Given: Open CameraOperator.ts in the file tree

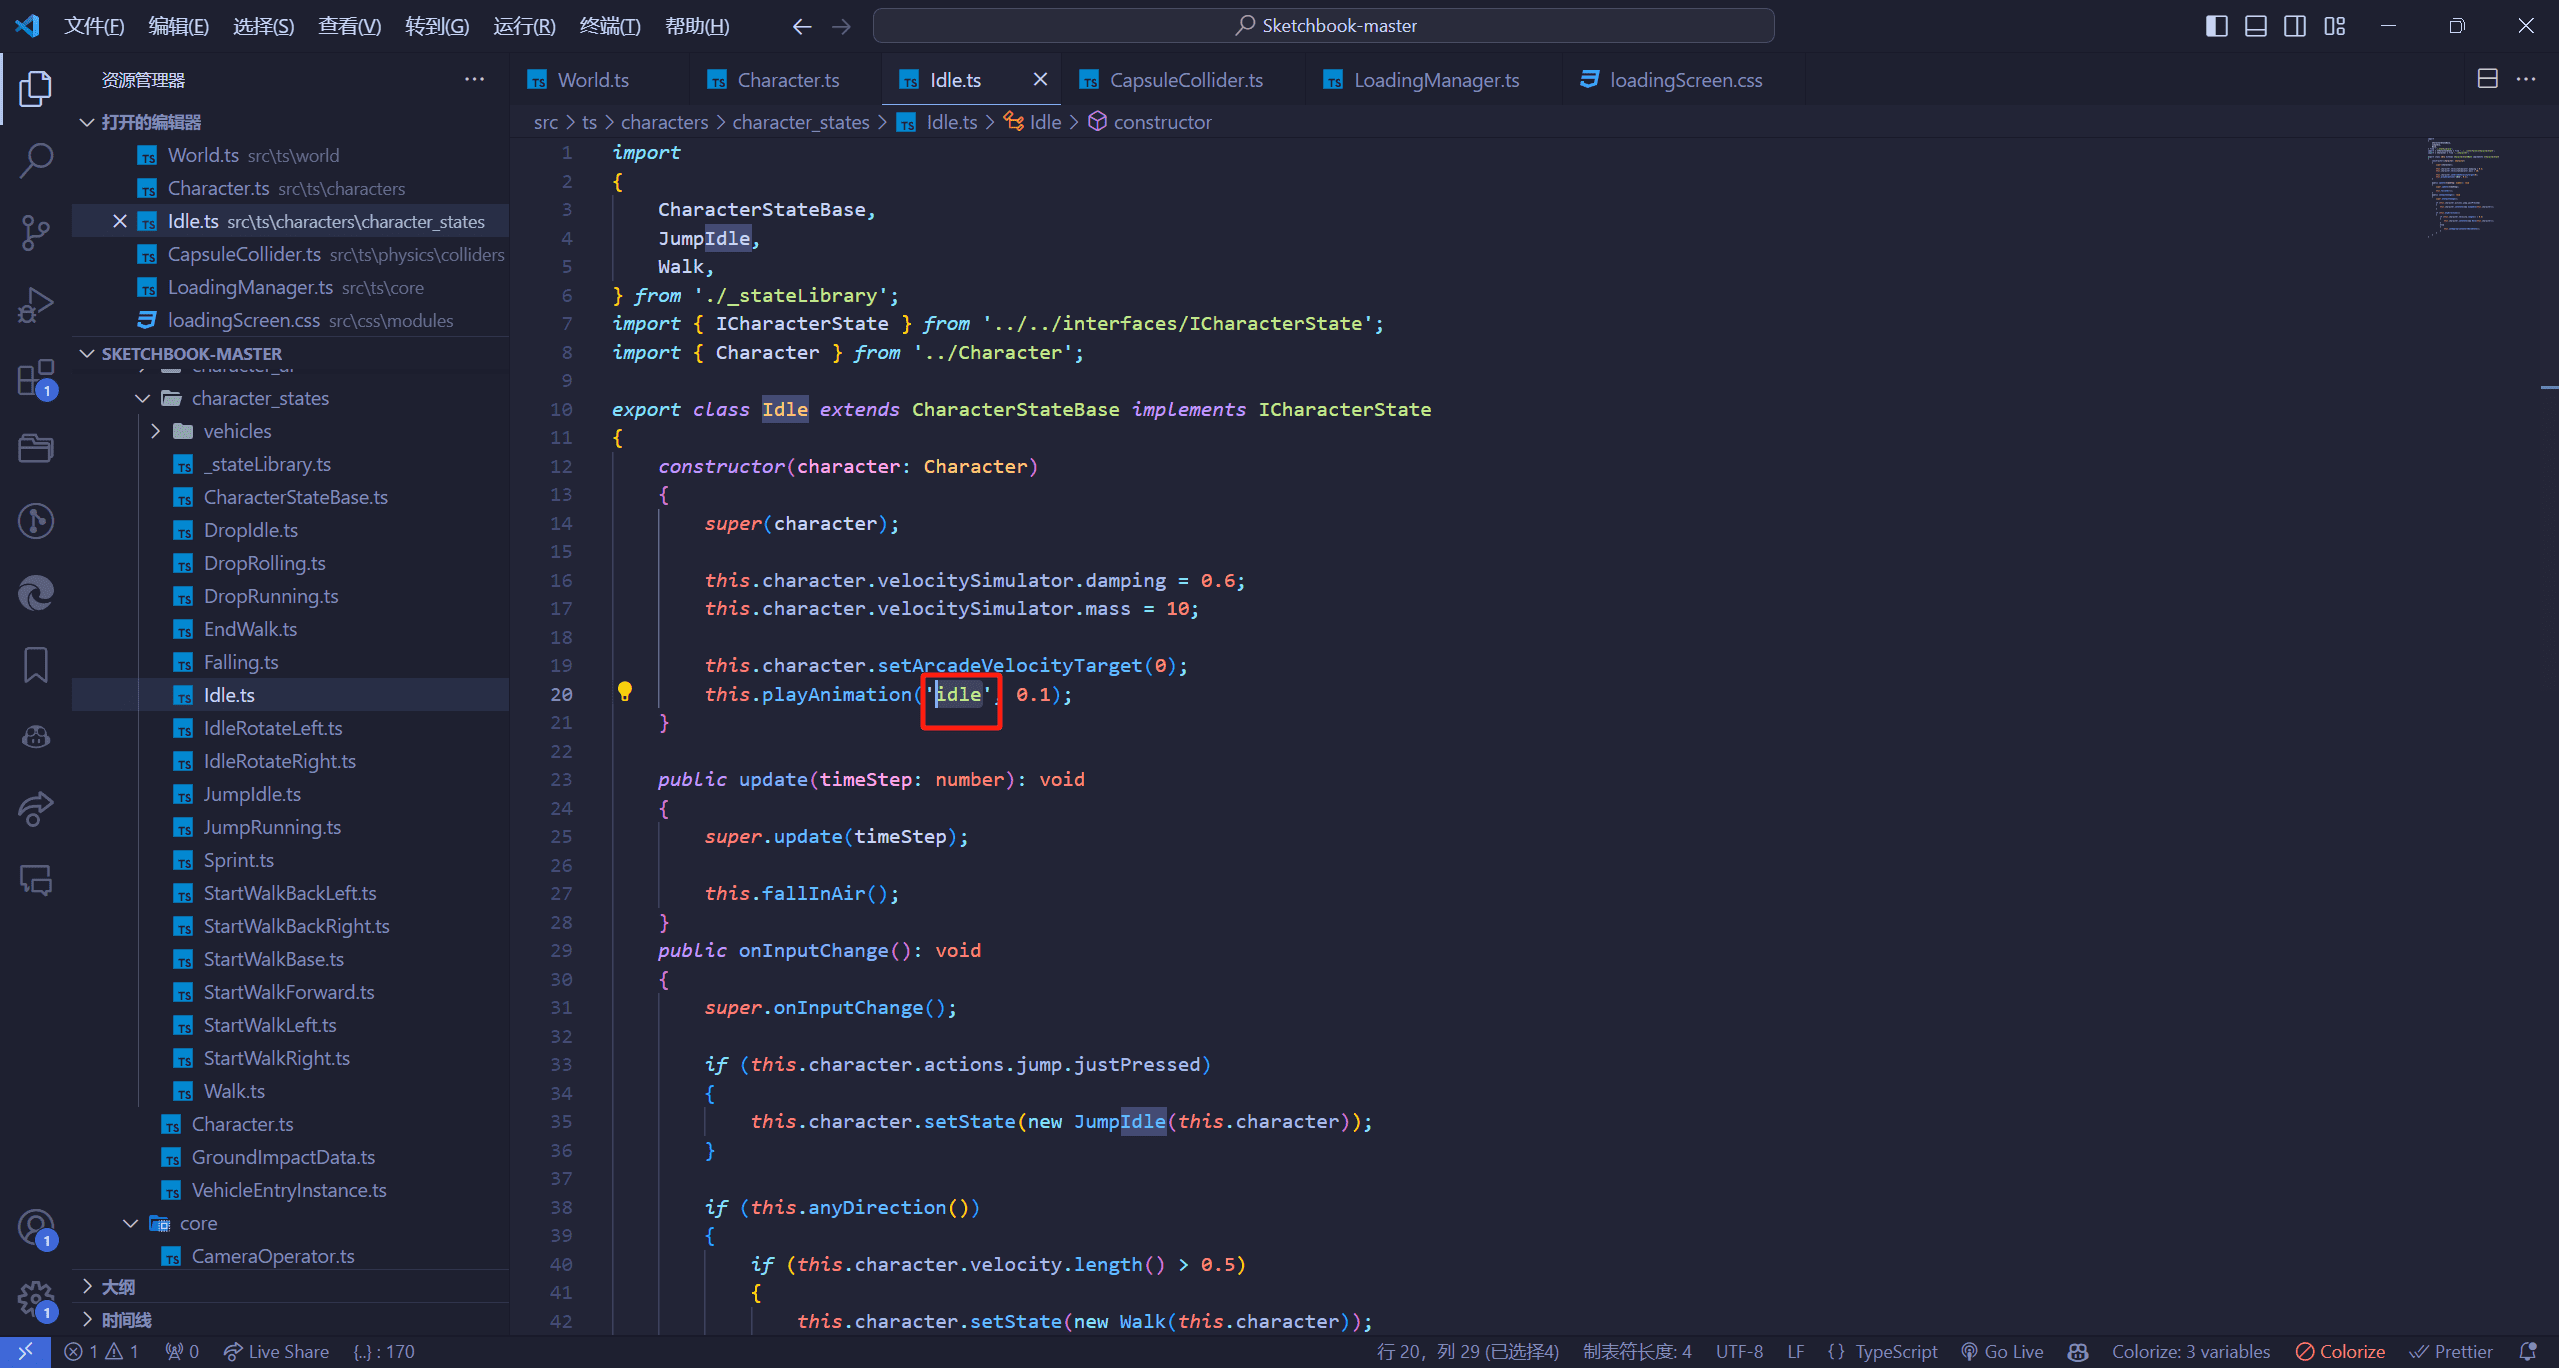Looking at the screenshot, I should coord(272,1256).
